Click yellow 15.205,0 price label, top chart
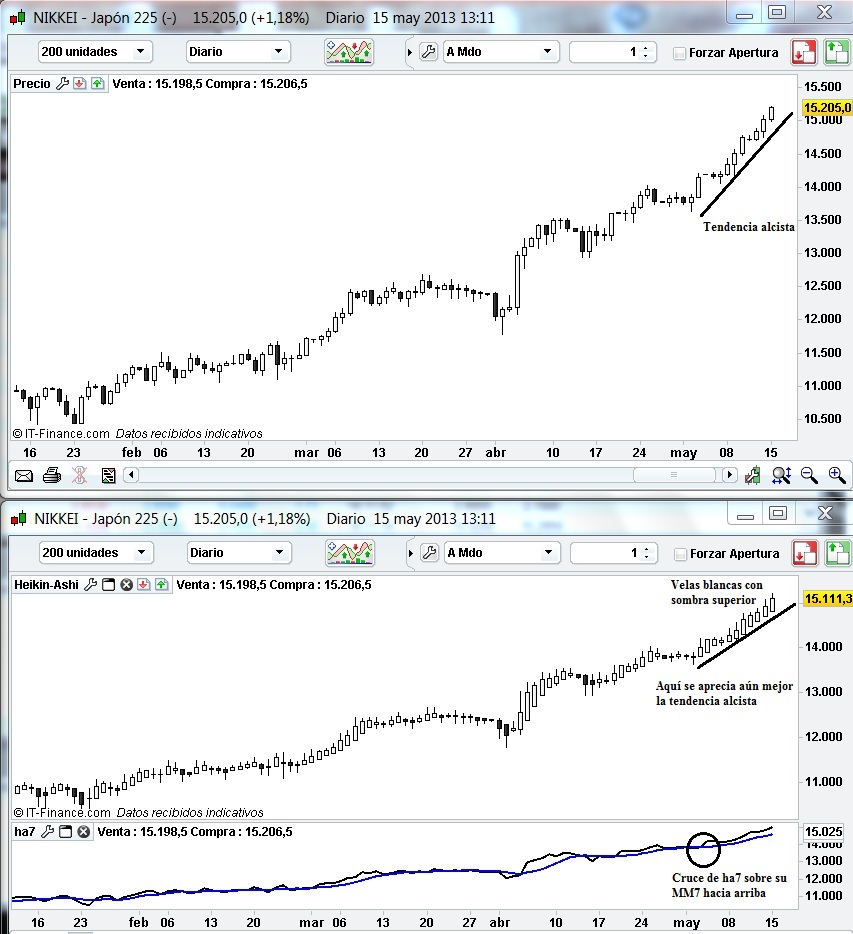The image size is (853, 934). coord(827,108)
